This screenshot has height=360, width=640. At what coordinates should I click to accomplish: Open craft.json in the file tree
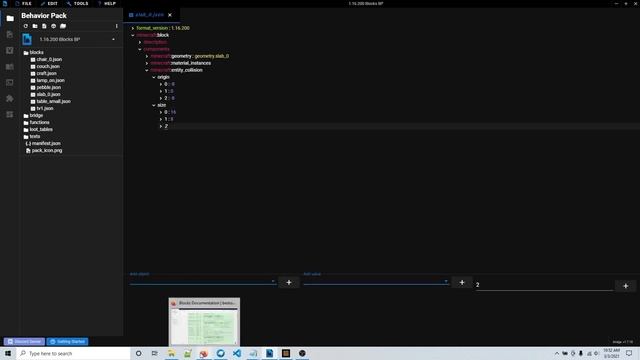(x=44, y=73)
